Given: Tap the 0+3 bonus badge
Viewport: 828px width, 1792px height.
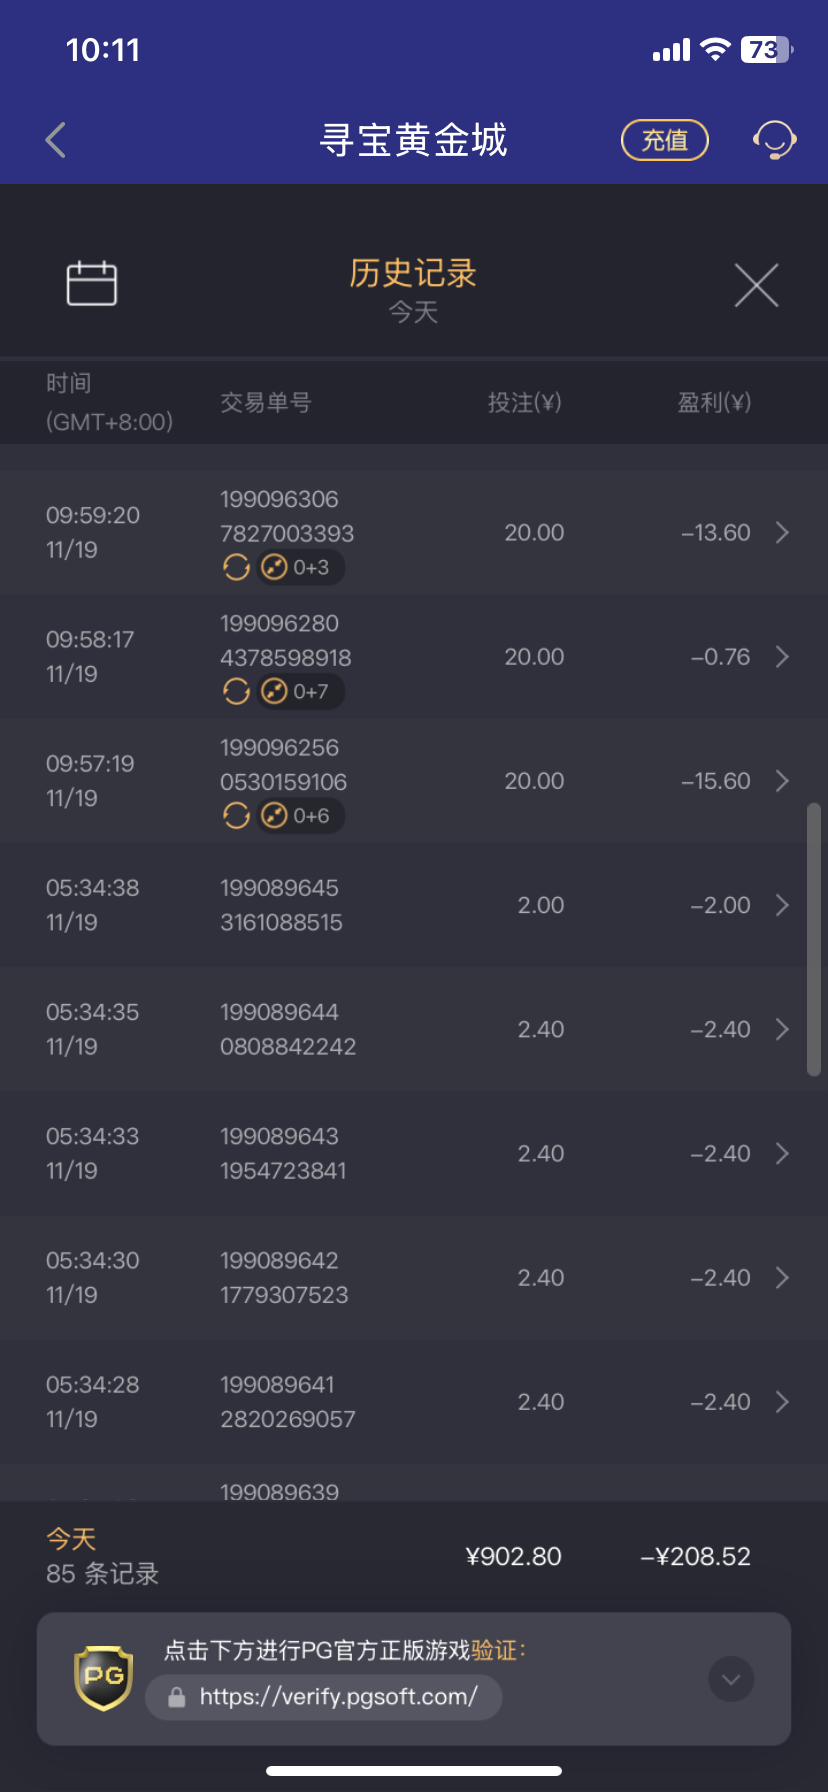Looking at the screenshot, I should click(x=300, y=568).
